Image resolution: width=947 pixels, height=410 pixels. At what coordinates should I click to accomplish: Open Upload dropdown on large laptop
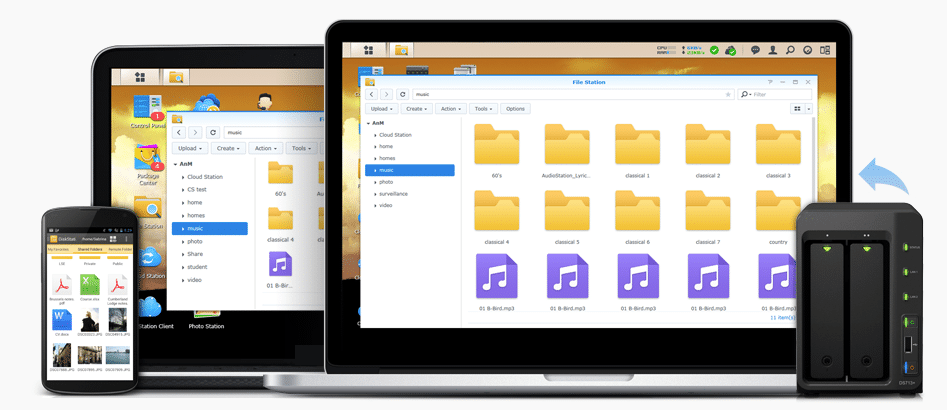click(x=382, y=109)
